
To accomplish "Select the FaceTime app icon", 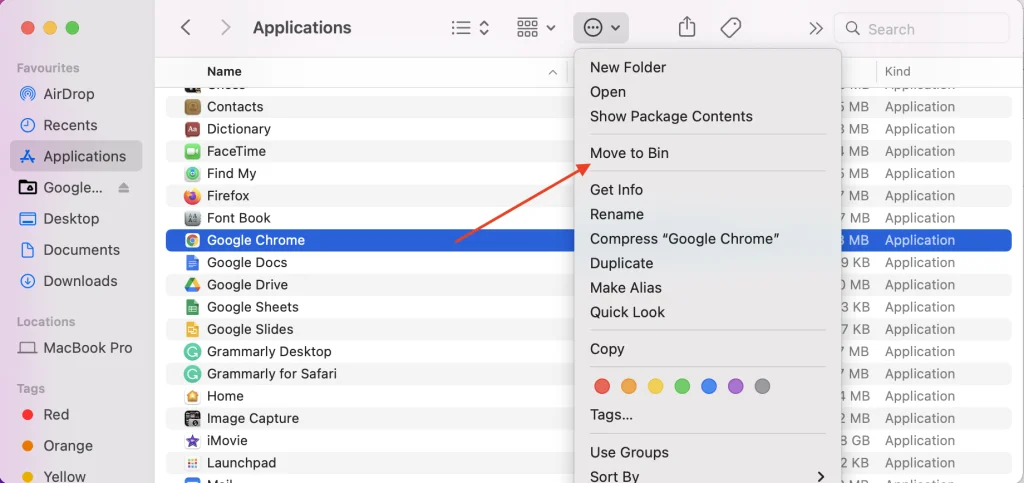I will [192, 151].
